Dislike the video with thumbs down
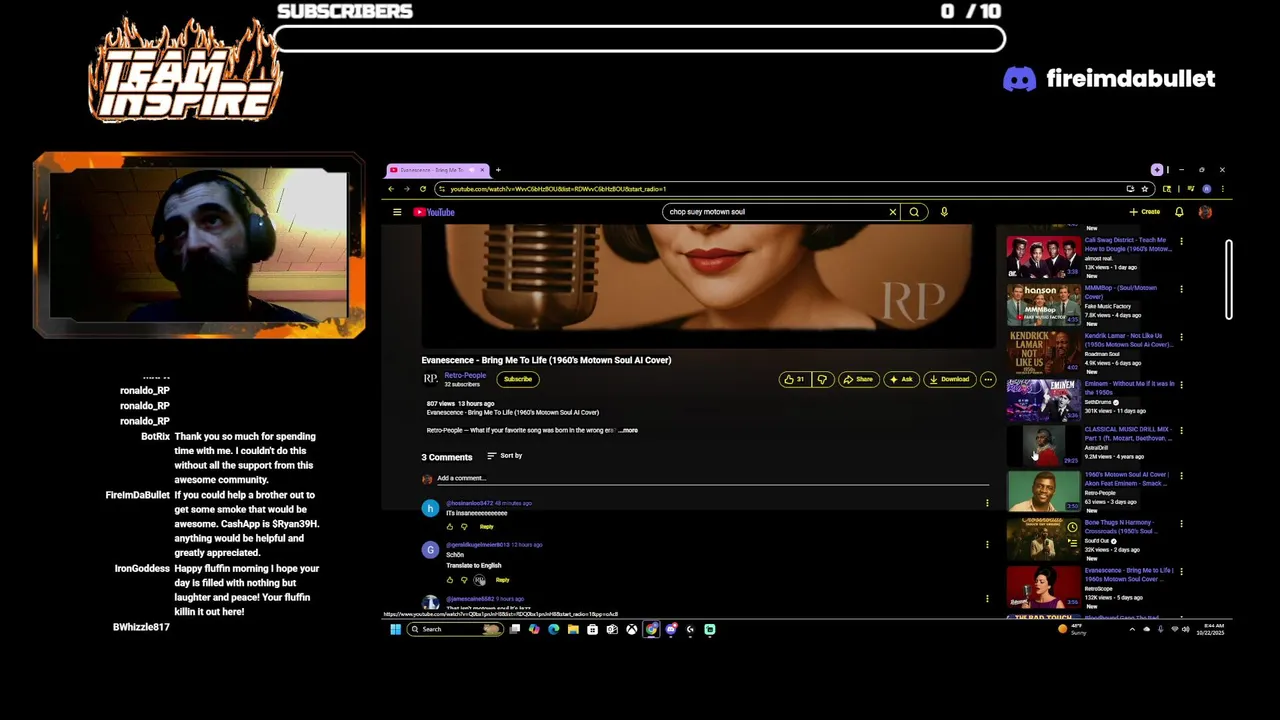1280x720 pixels. pos(822,379)
